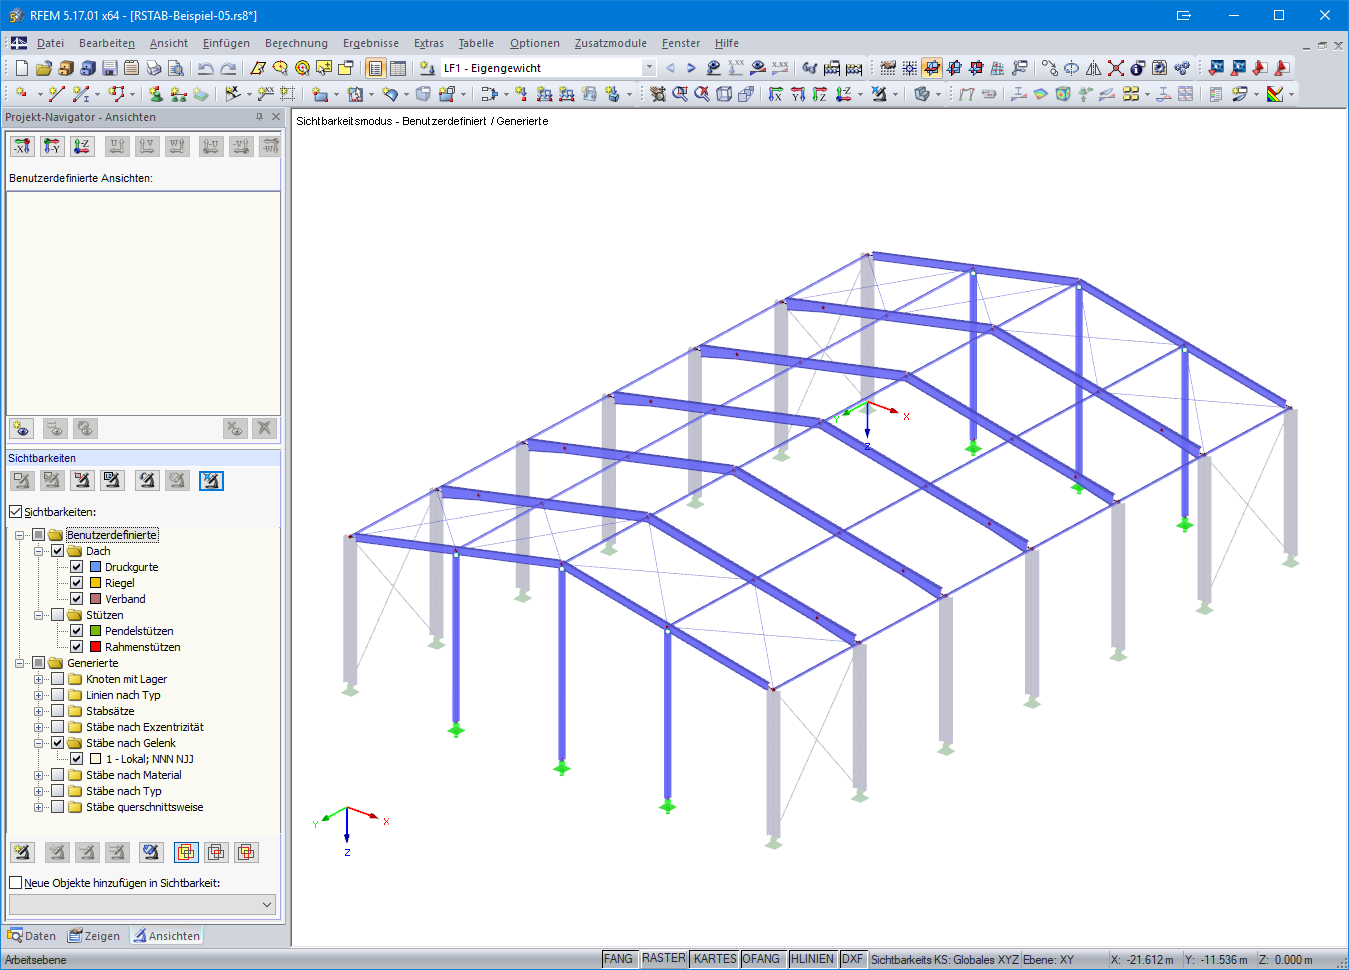The width and height of the screenshot is (1349, 970).
Task: Select the Stäbe nach Exzentrizität tree item
Action: point(144,727)
